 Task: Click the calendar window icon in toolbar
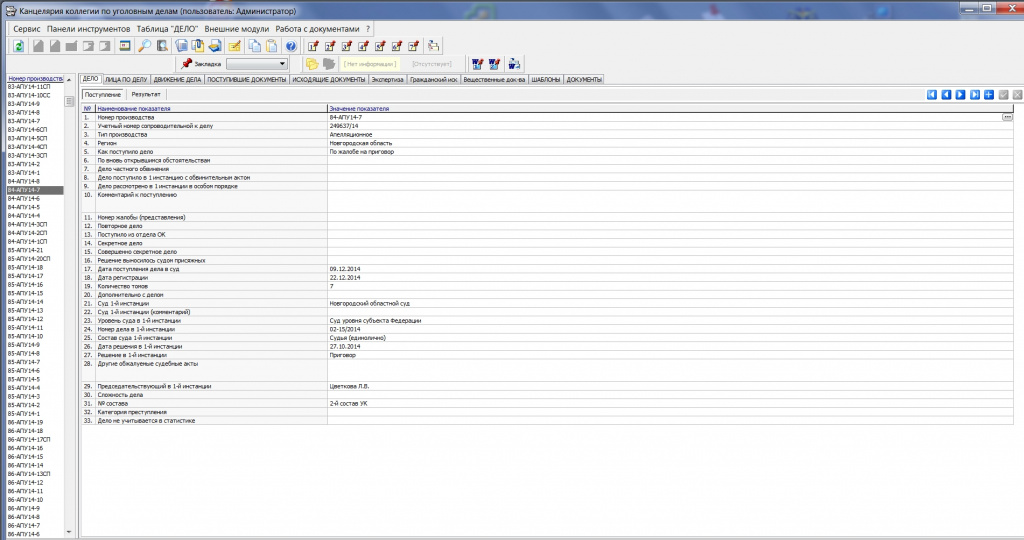tap(124, 46)
